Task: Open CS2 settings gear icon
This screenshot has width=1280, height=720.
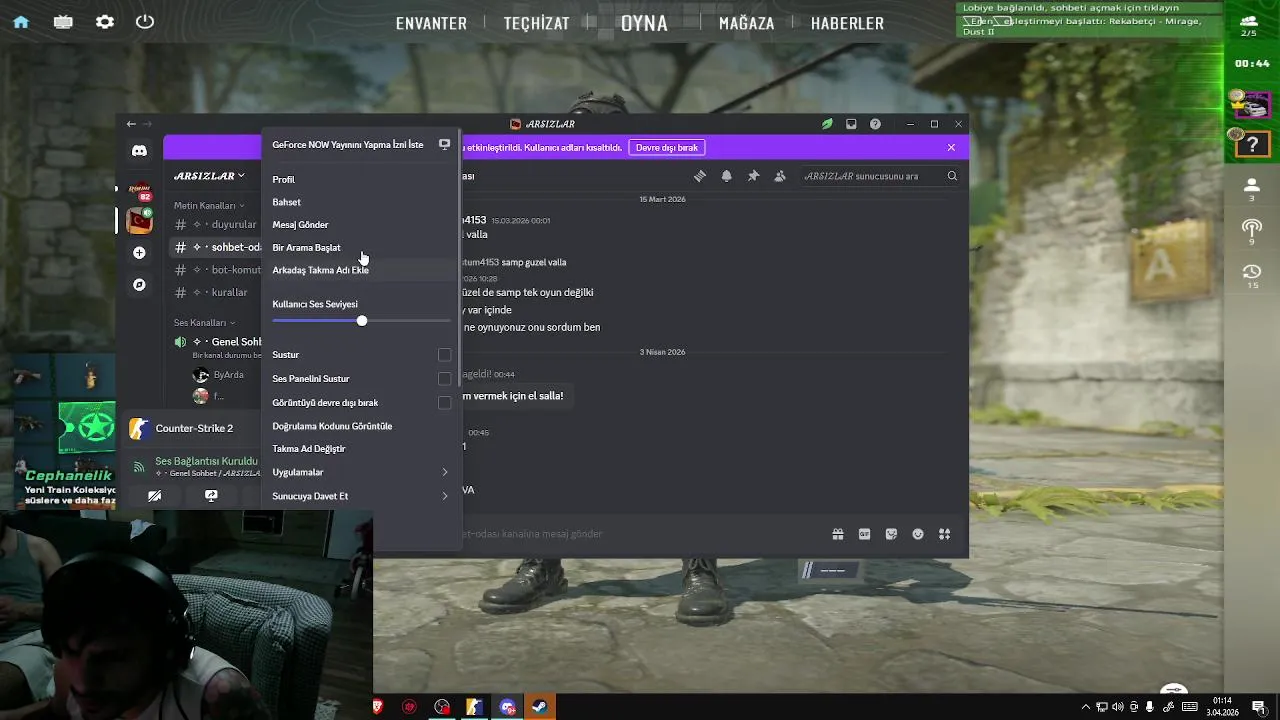Action: [104, 21]
